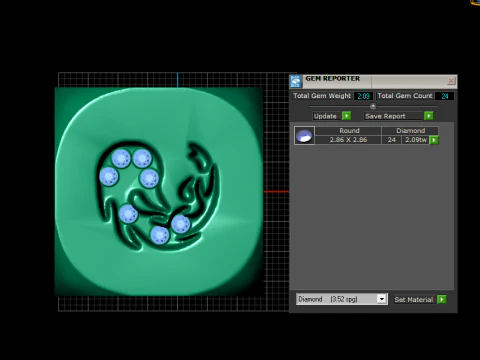Image resolution: width=480 pixels, height=360 pixels.
Task: Click the green arrow beside Update
Action: tap(347, 116)
